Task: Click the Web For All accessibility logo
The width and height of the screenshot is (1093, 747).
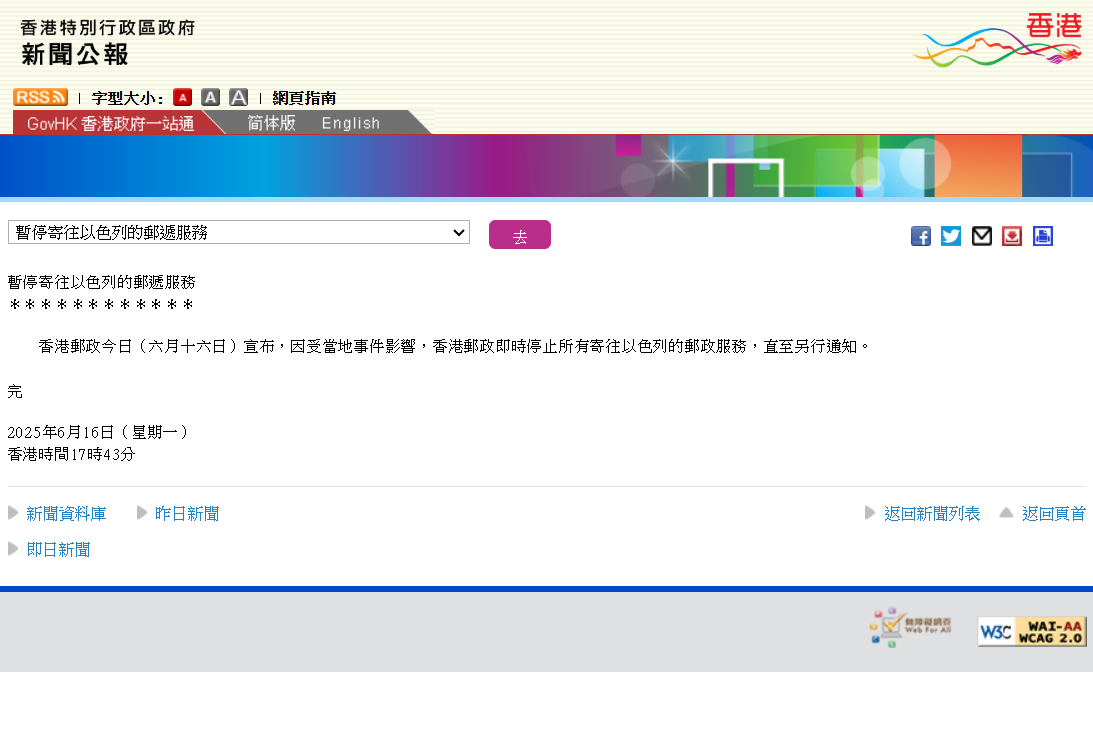Action: pos(910,628)
